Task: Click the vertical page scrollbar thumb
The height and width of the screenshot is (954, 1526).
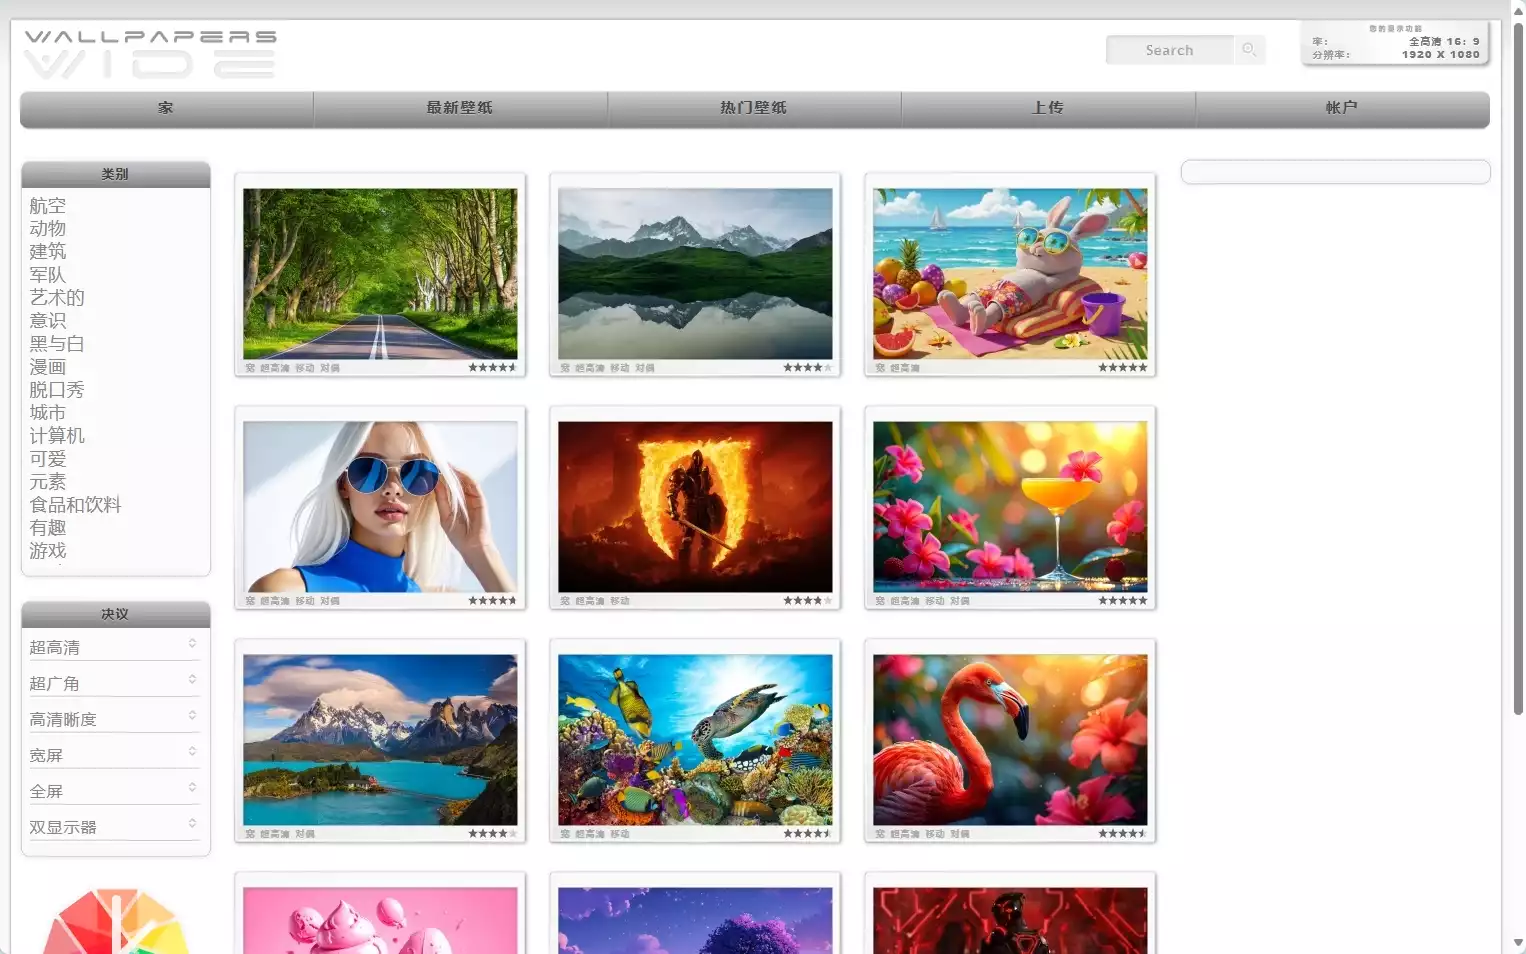Action: [1518, 368]
